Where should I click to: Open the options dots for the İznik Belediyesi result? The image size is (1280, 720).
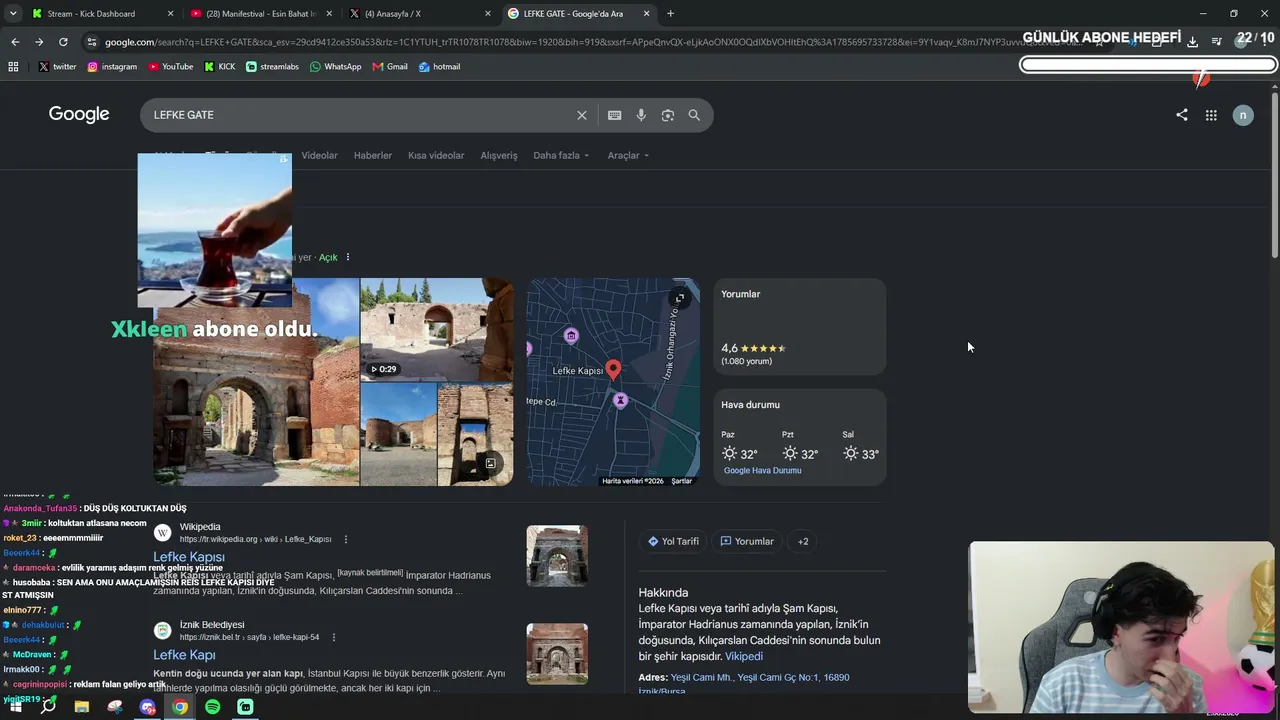[334, 637]
